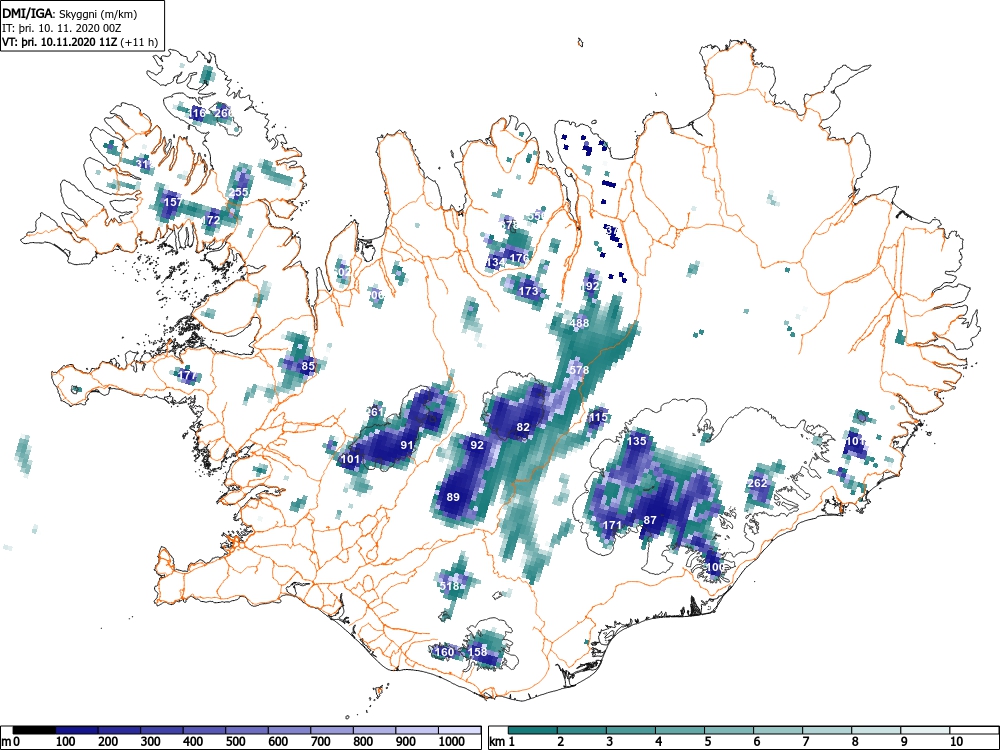Click the 'm0' label on the legend
The height and width of the screenshot is (750, 1000).
click(x=11, y=742)
